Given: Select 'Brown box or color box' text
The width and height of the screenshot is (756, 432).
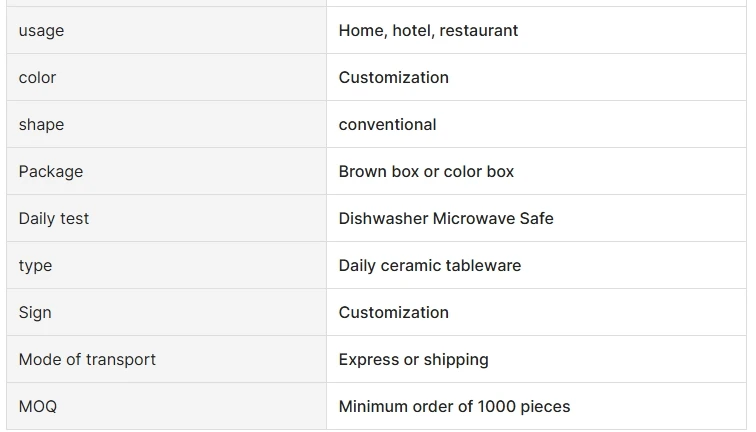Looking at the screenshot, I should tap(426, 172).
